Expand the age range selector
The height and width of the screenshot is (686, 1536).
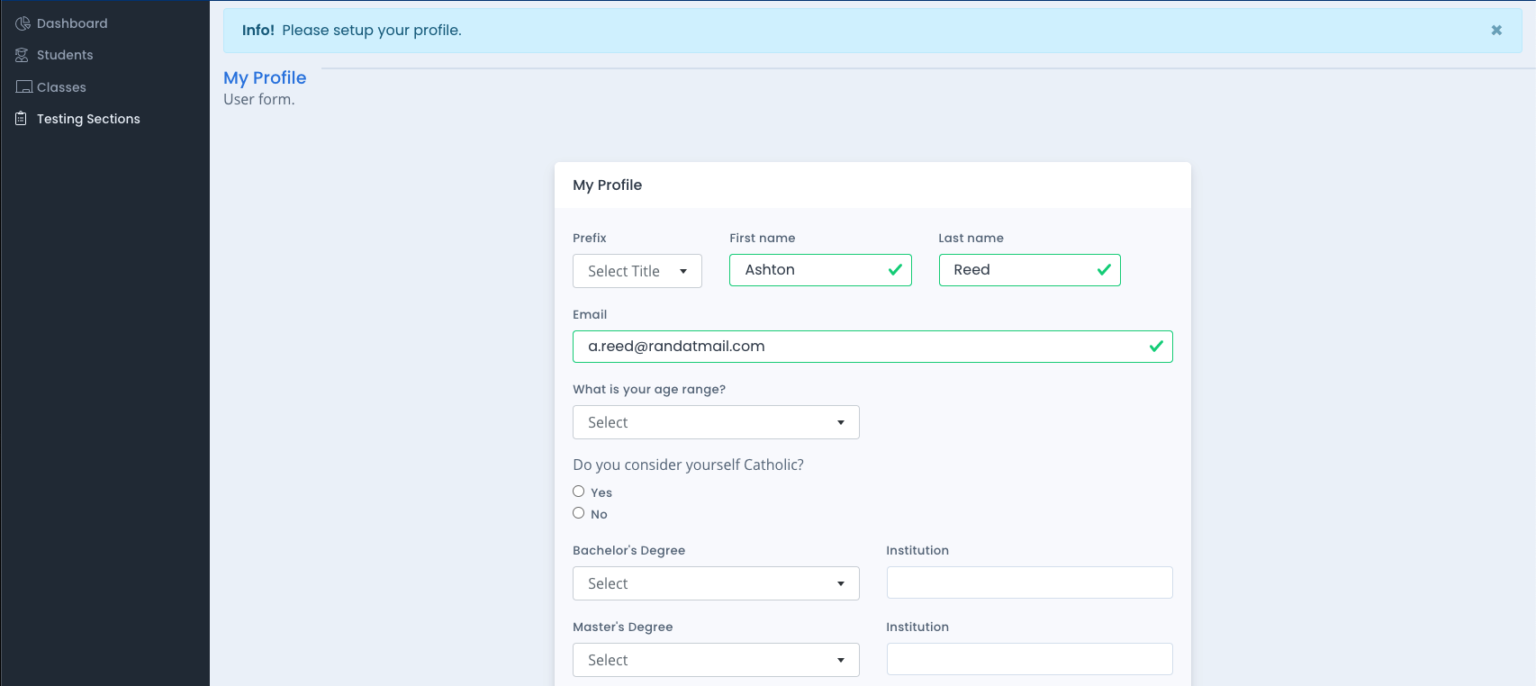pyautogui.click(x=715, y=422)
